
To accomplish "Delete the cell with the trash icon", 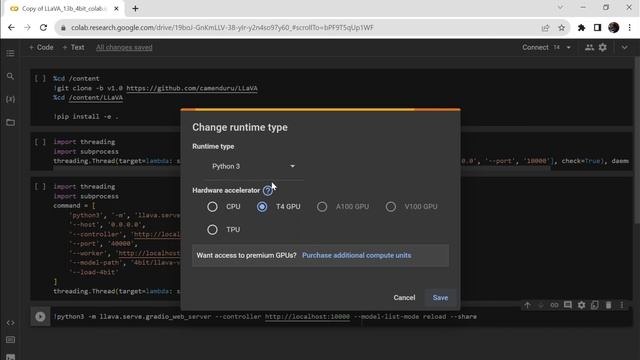I will pyautogui.click(x=608, y=305).
